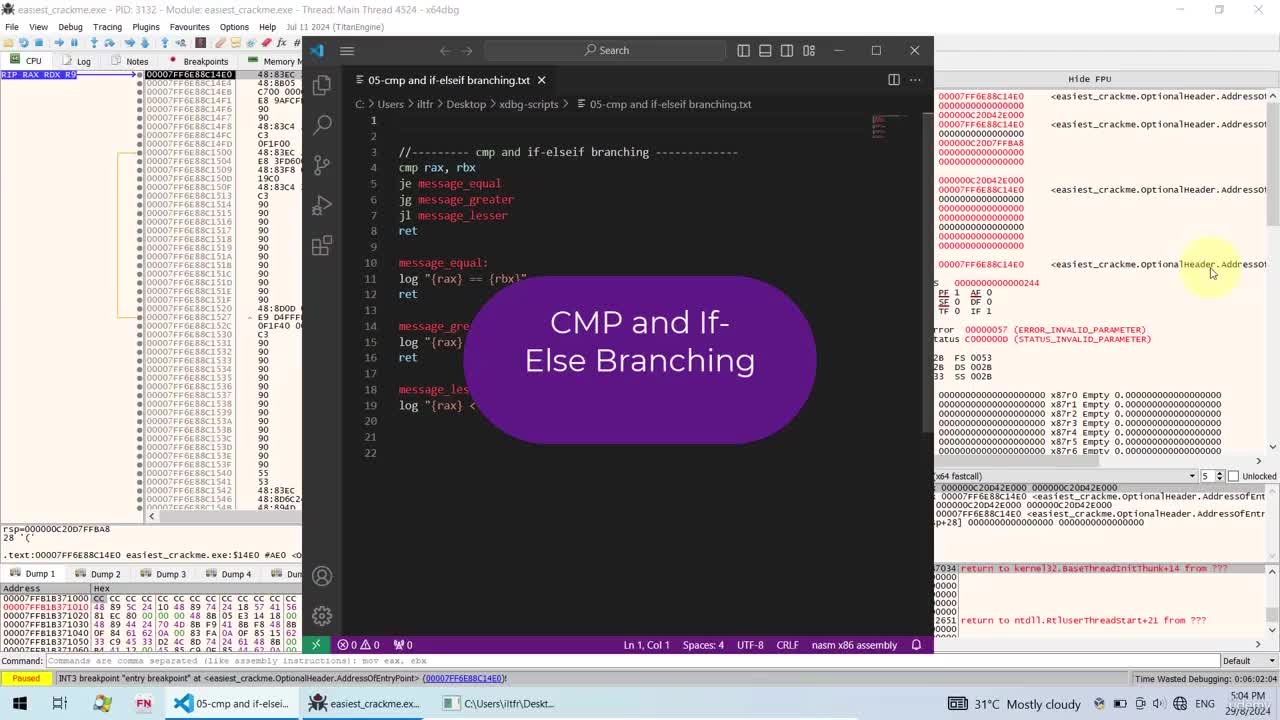
Task: Click the x64dbg Command input field
Action: (632, 661)
